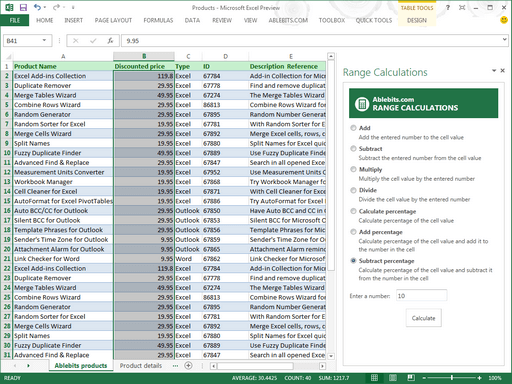Click the Enter a number field
Viewport: 512px width, 384px height.
(421, 296)
